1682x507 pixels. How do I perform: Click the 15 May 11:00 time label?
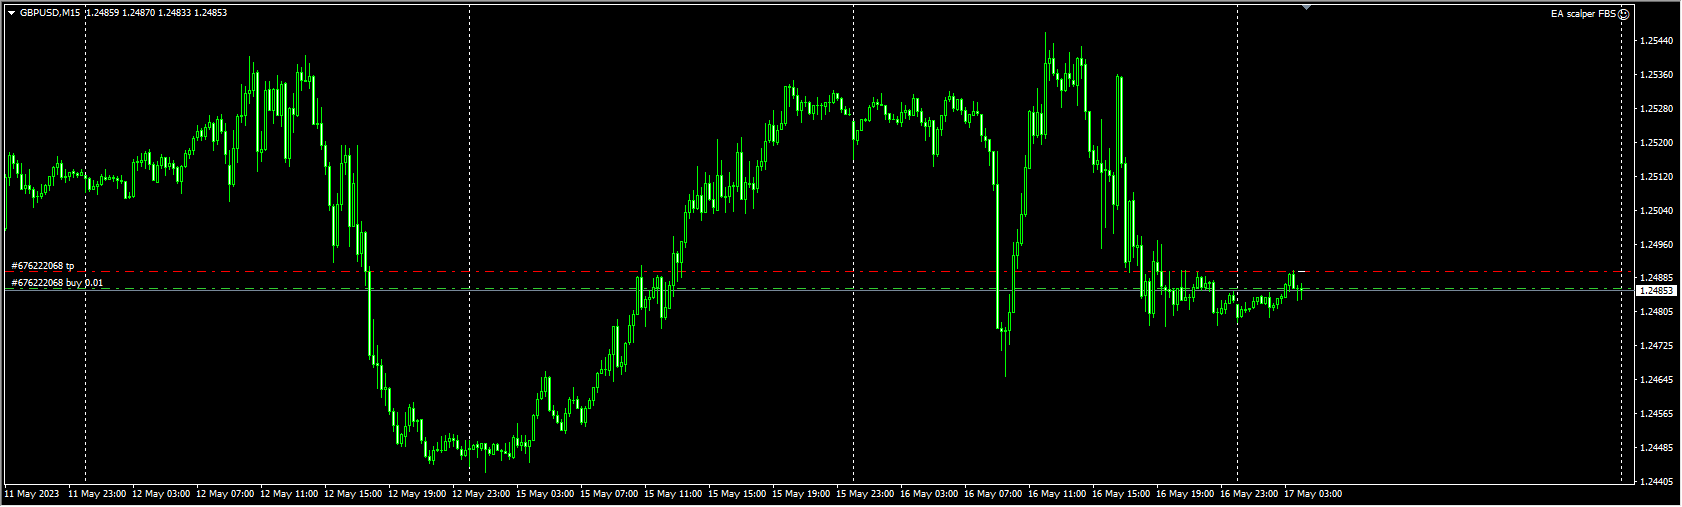pos(673,494)
